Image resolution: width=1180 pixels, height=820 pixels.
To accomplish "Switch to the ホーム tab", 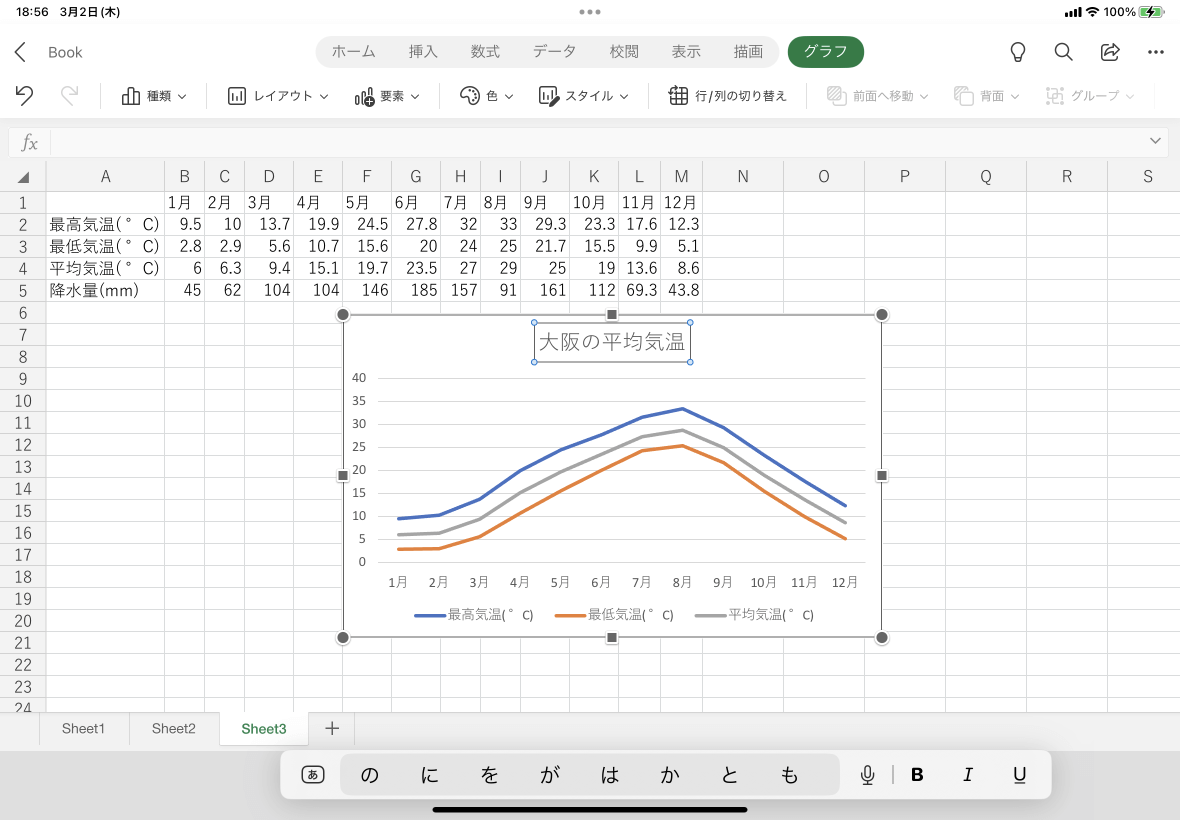I will coord(354,52).
